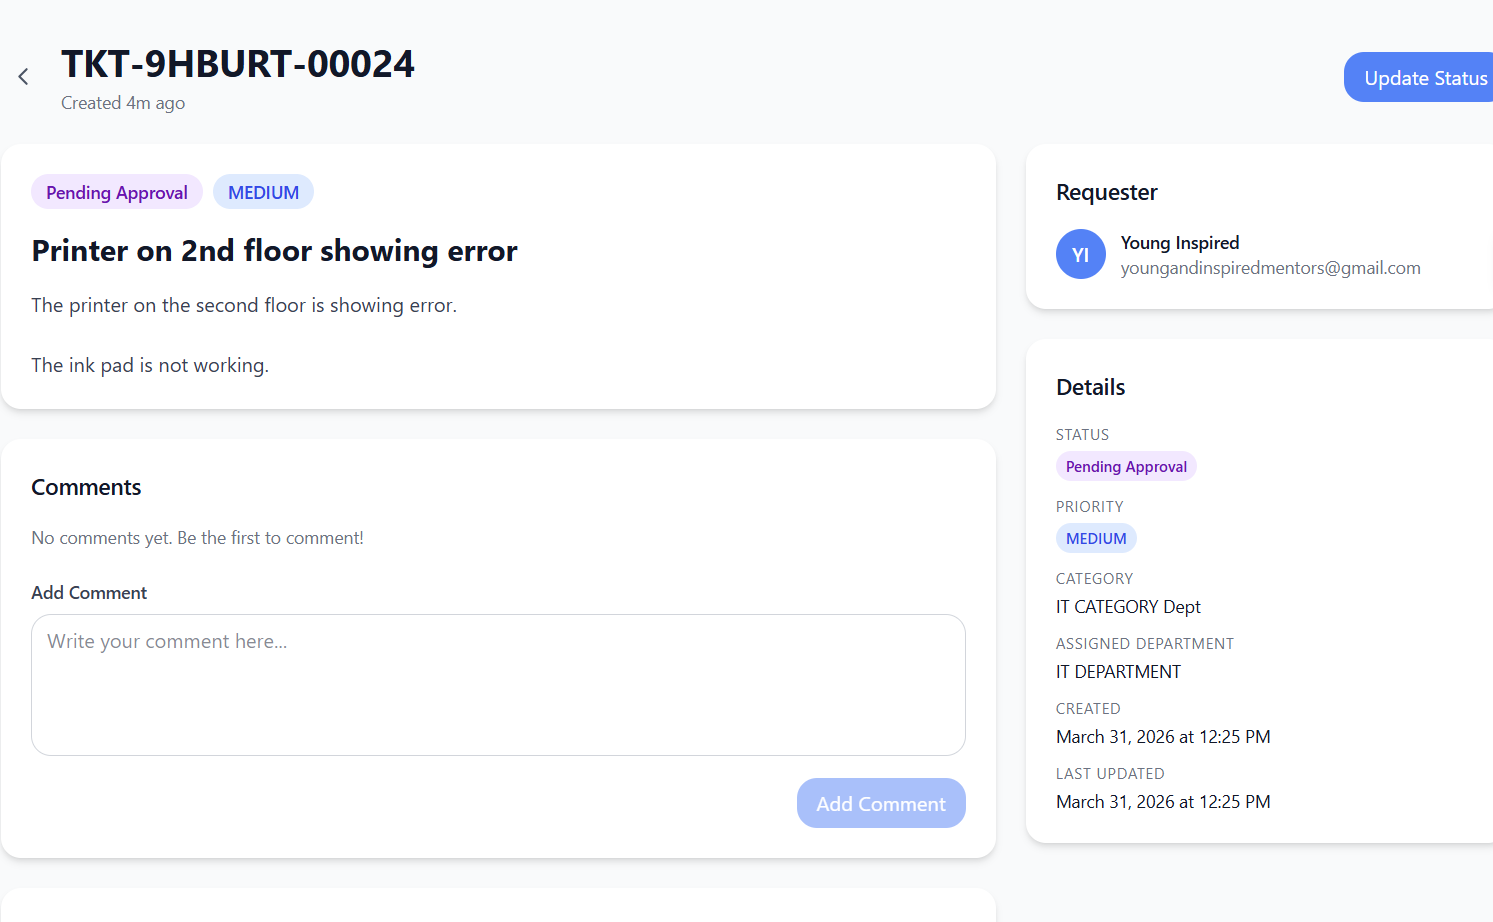Click the requester email address

(x=1270, y=268)
